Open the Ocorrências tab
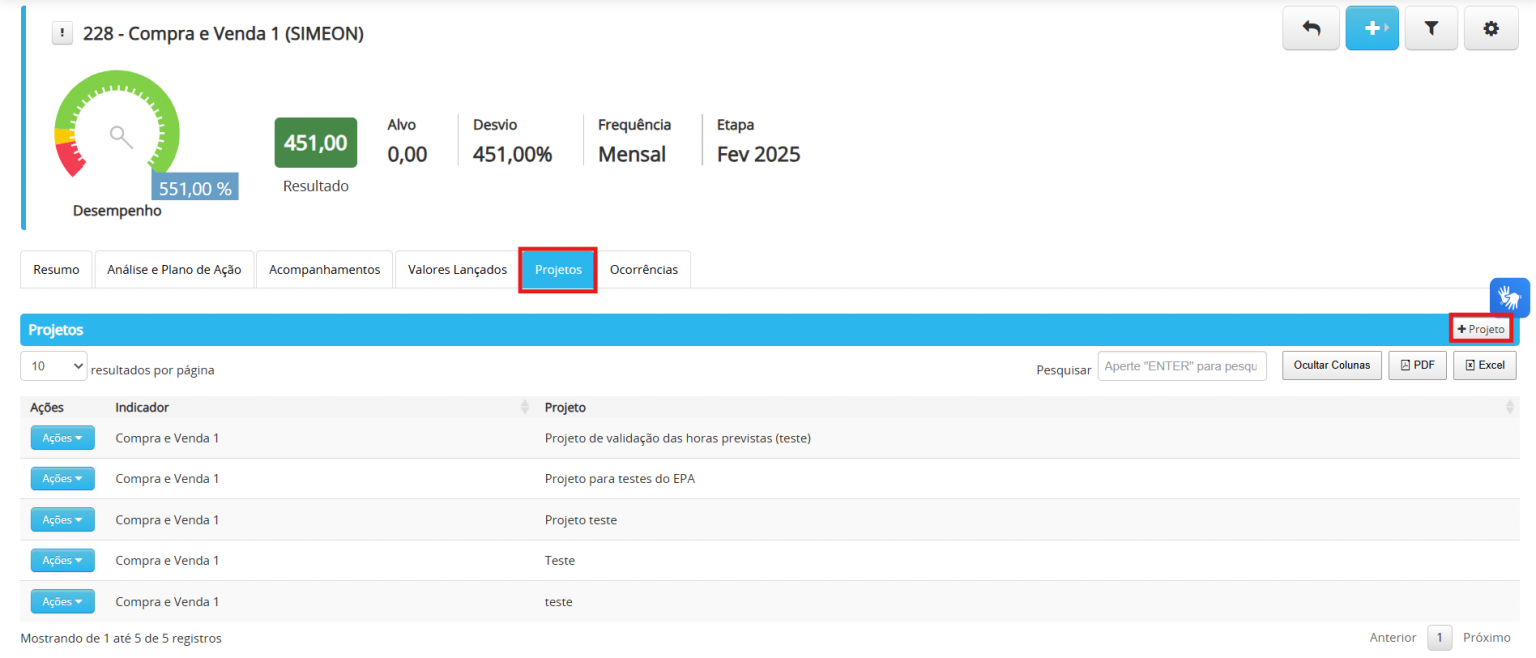1536x658 pixels. 644,270
